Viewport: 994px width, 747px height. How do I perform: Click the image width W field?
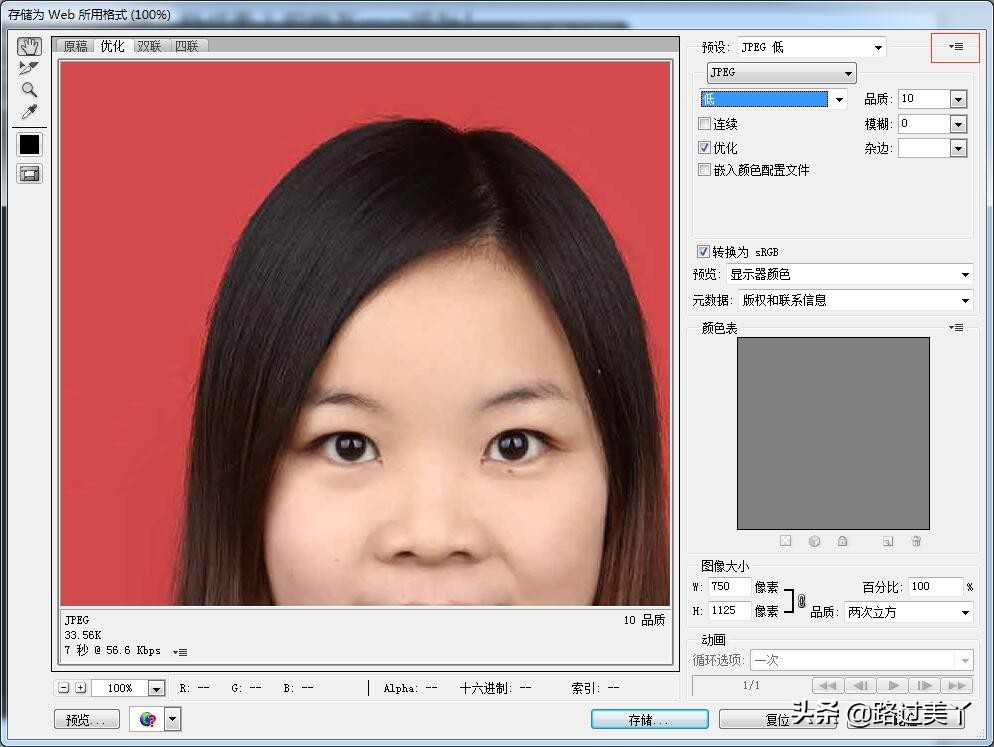(728, 587)
